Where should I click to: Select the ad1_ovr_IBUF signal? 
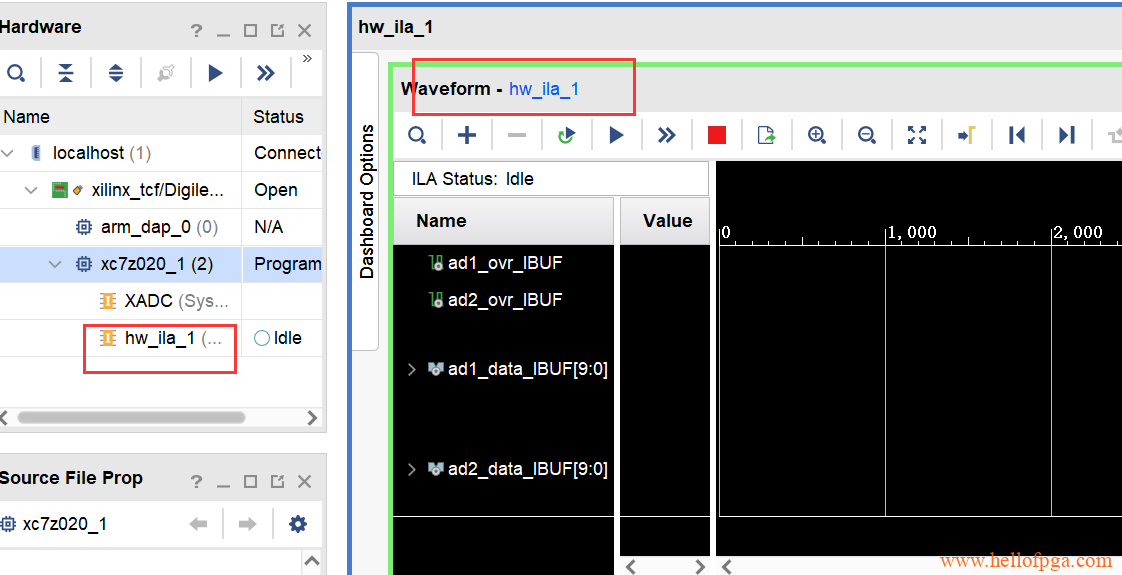tap(504, 263)
